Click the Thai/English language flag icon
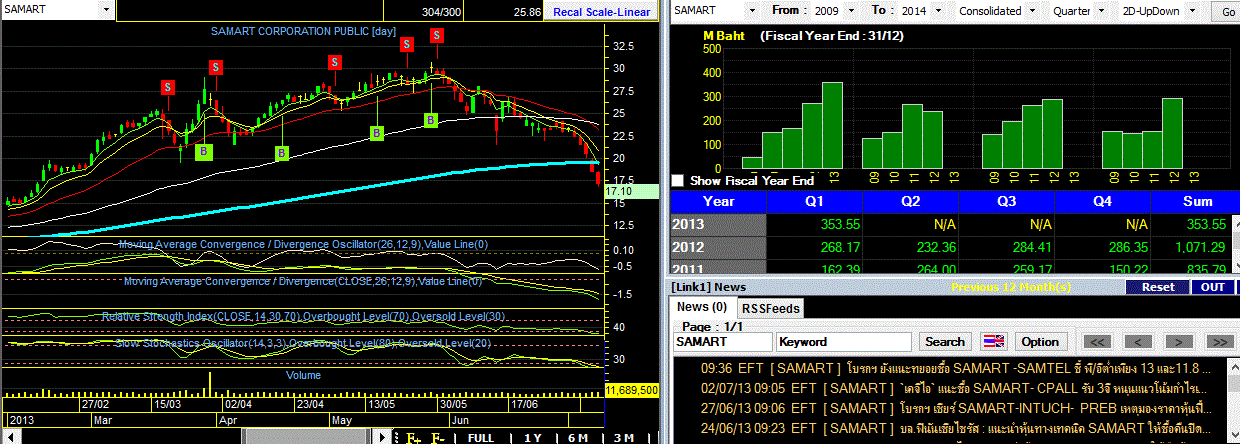This screenshot has height=444, width=1247. coord(993,342)
